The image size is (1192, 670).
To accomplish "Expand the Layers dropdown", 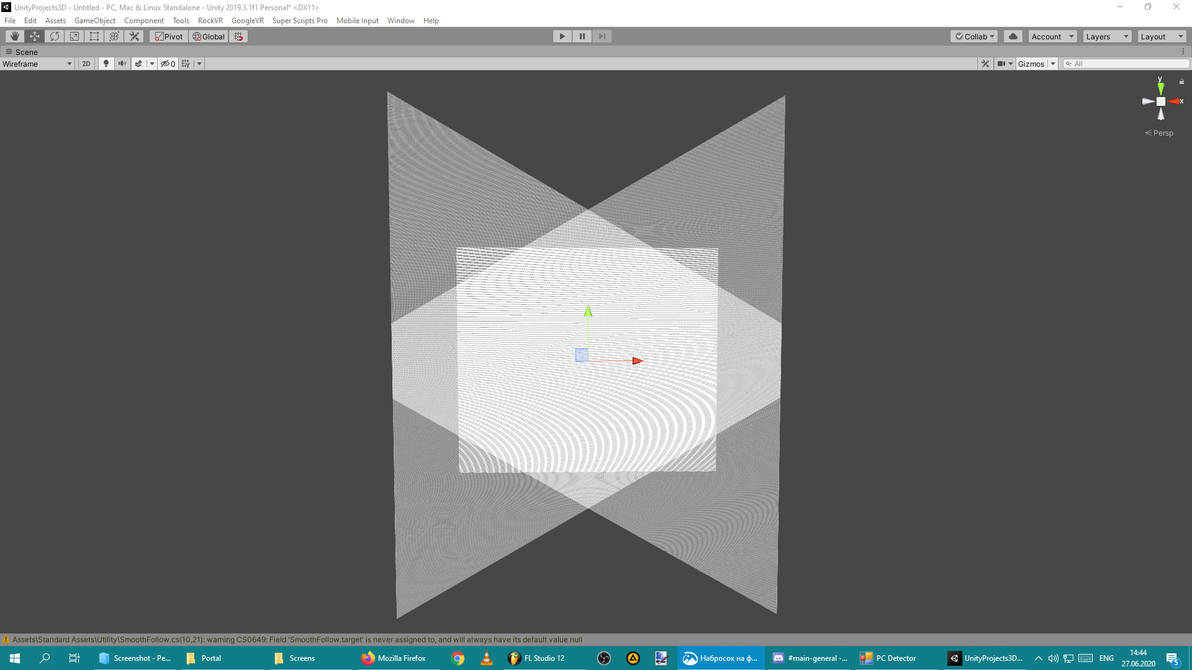I will (x=1105, y=36).
